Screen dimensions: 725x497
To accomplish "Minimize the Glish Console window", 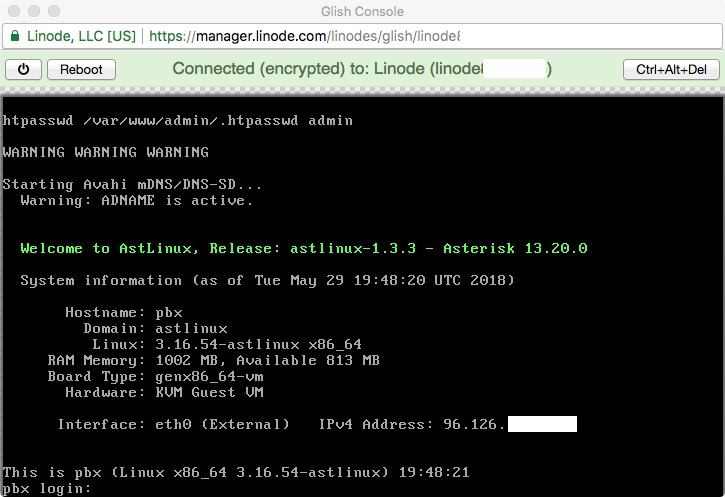I will [34, 11].
